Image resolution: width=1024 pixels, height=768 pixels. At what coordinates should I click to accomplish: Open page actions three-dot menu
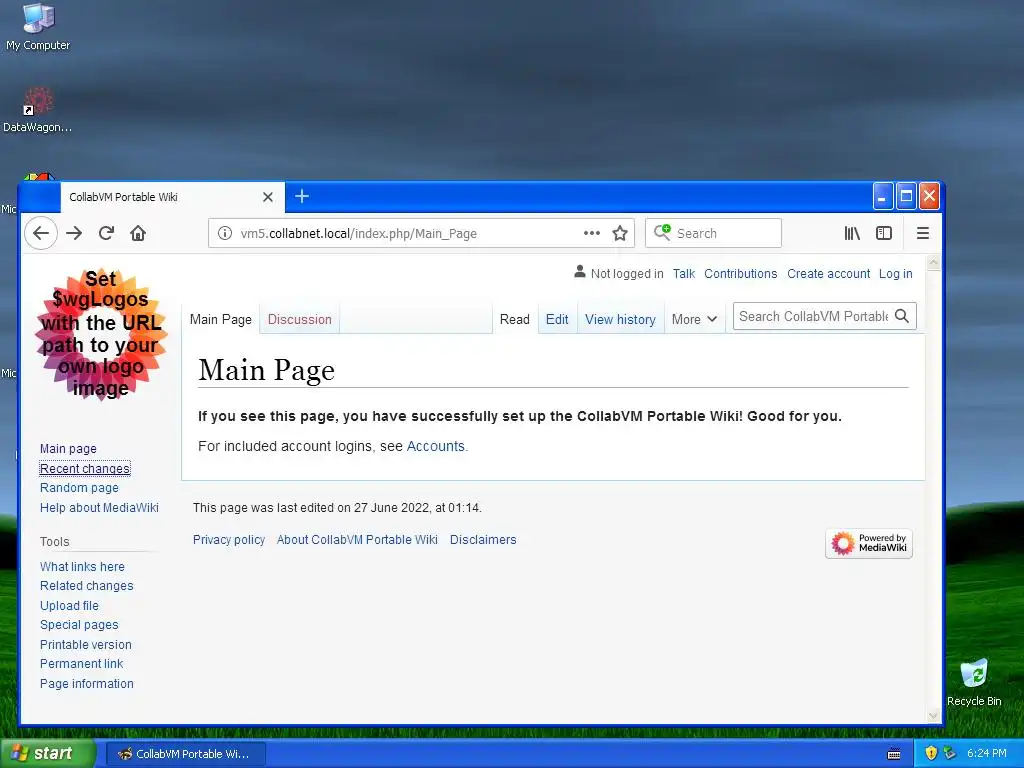(592, 233)
